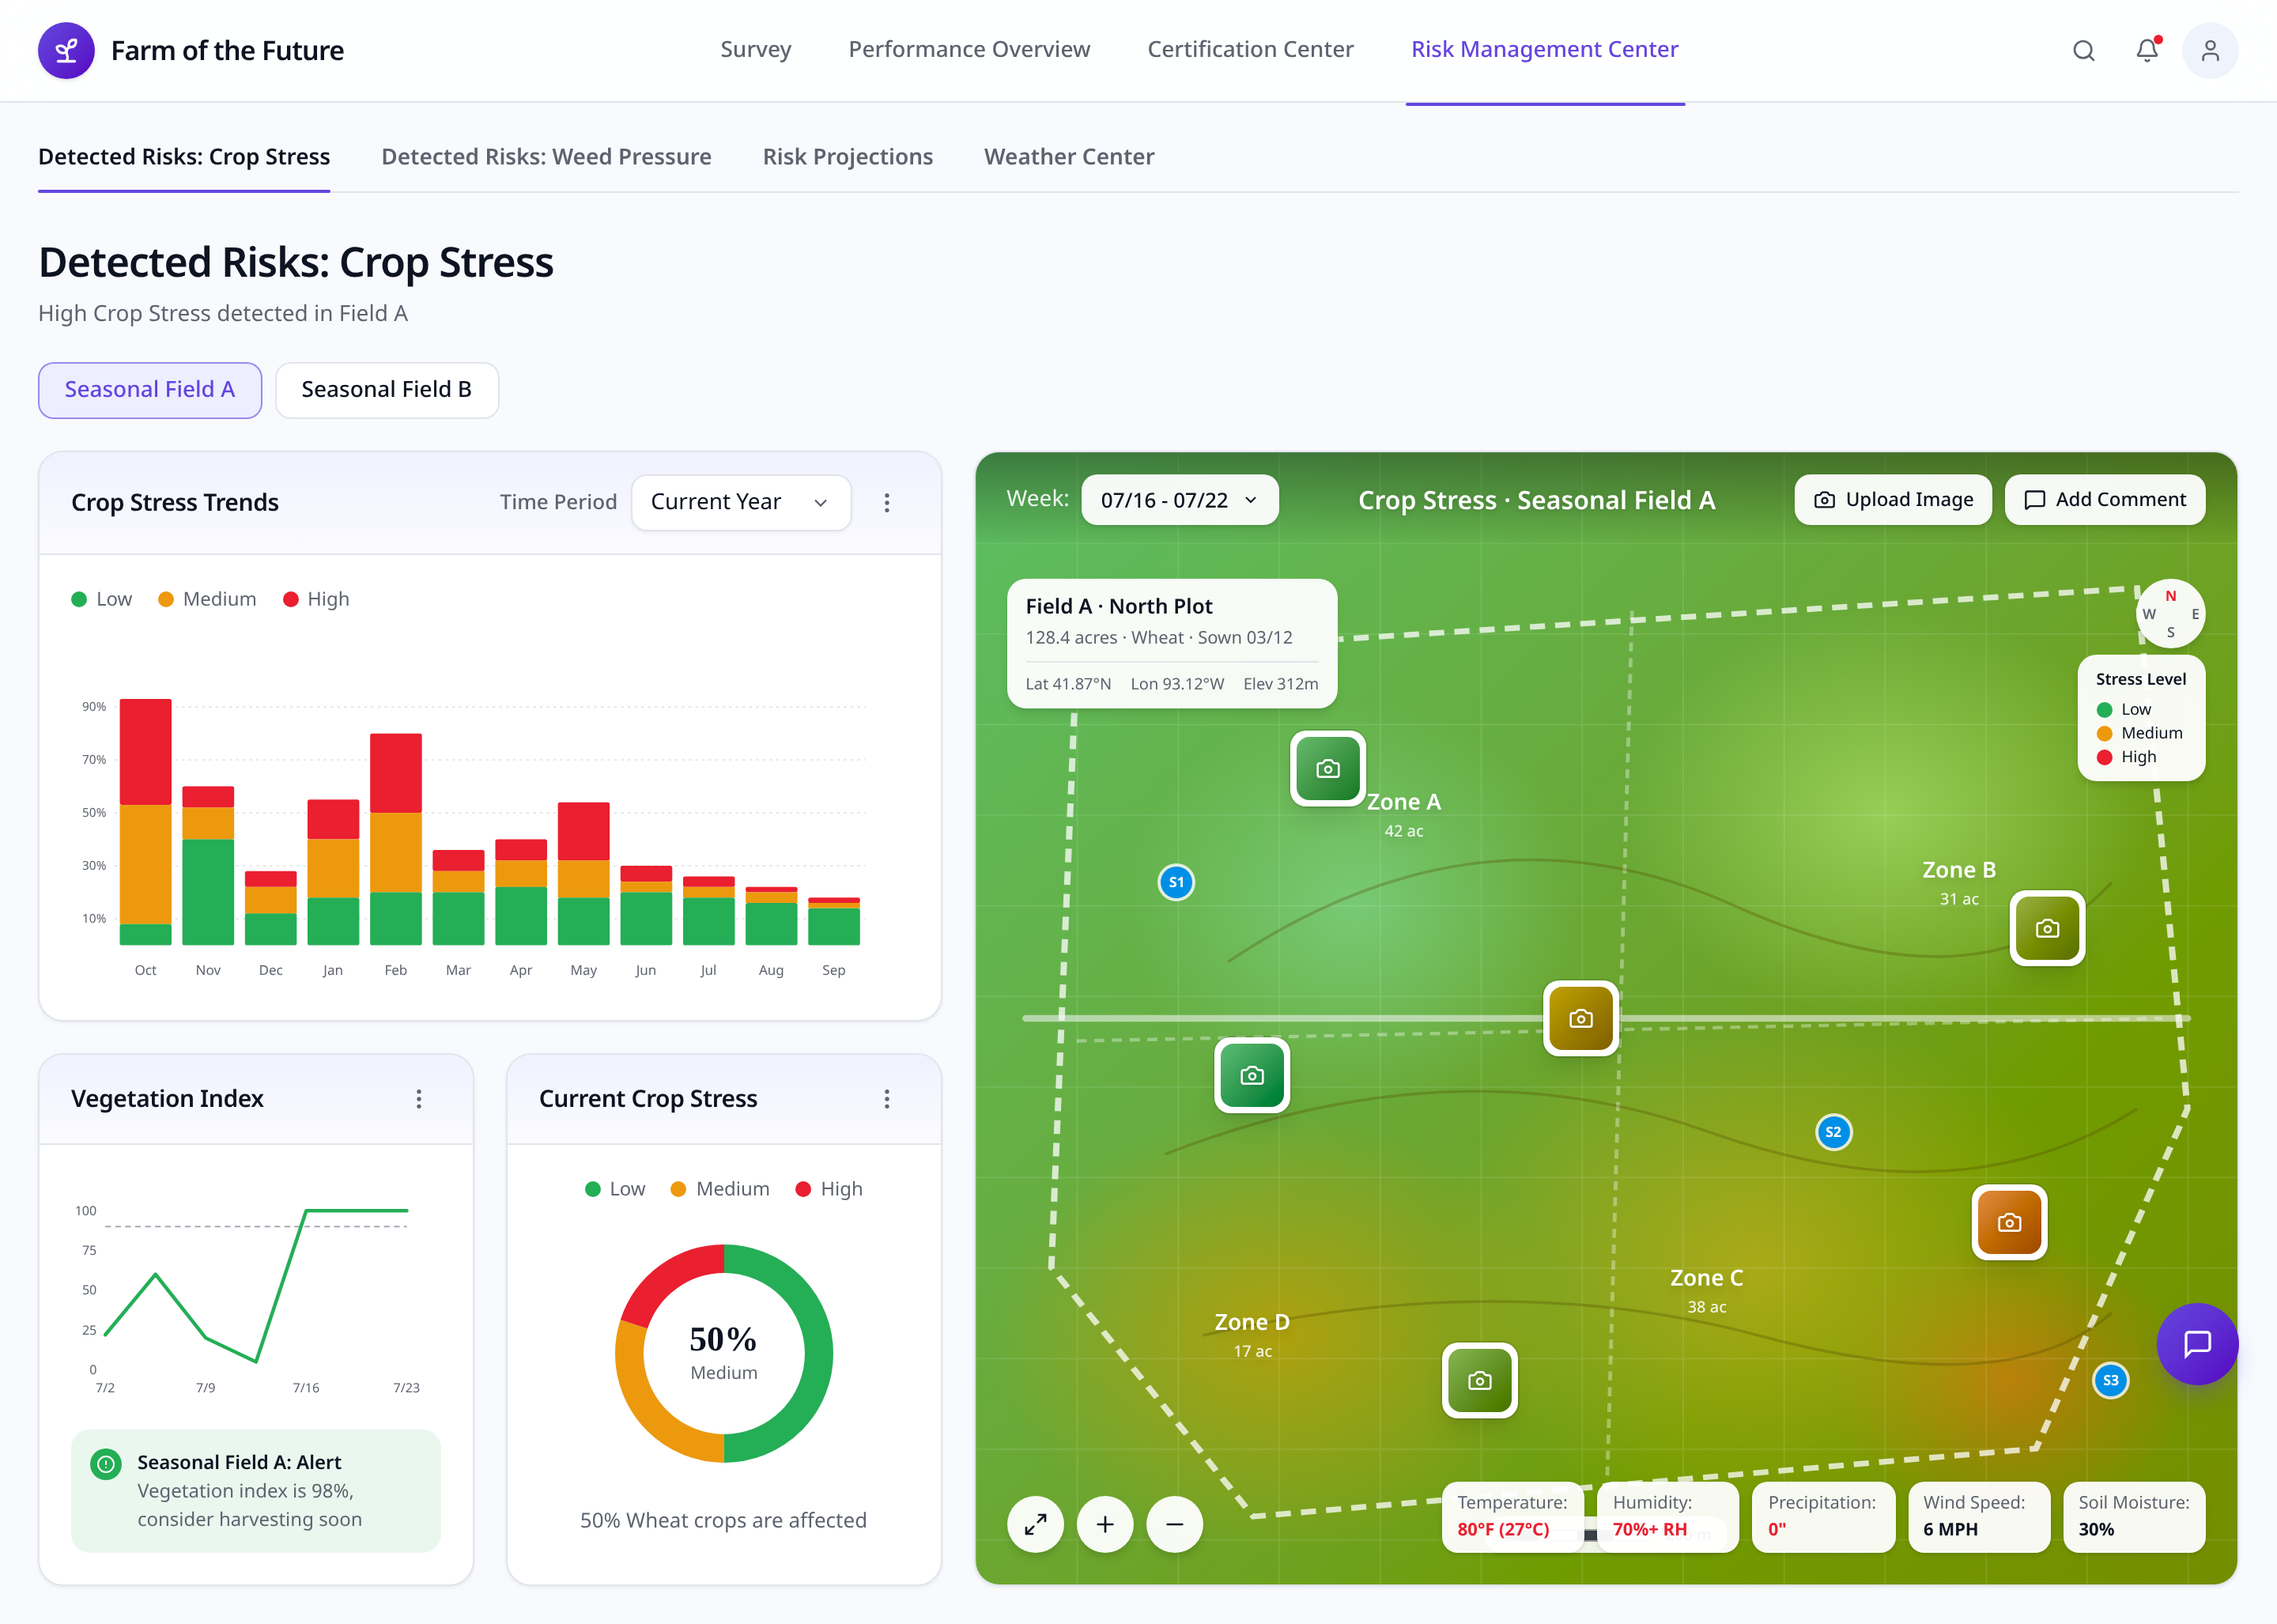
Task: Click the Upload Image button
Action: (1893, 500)
